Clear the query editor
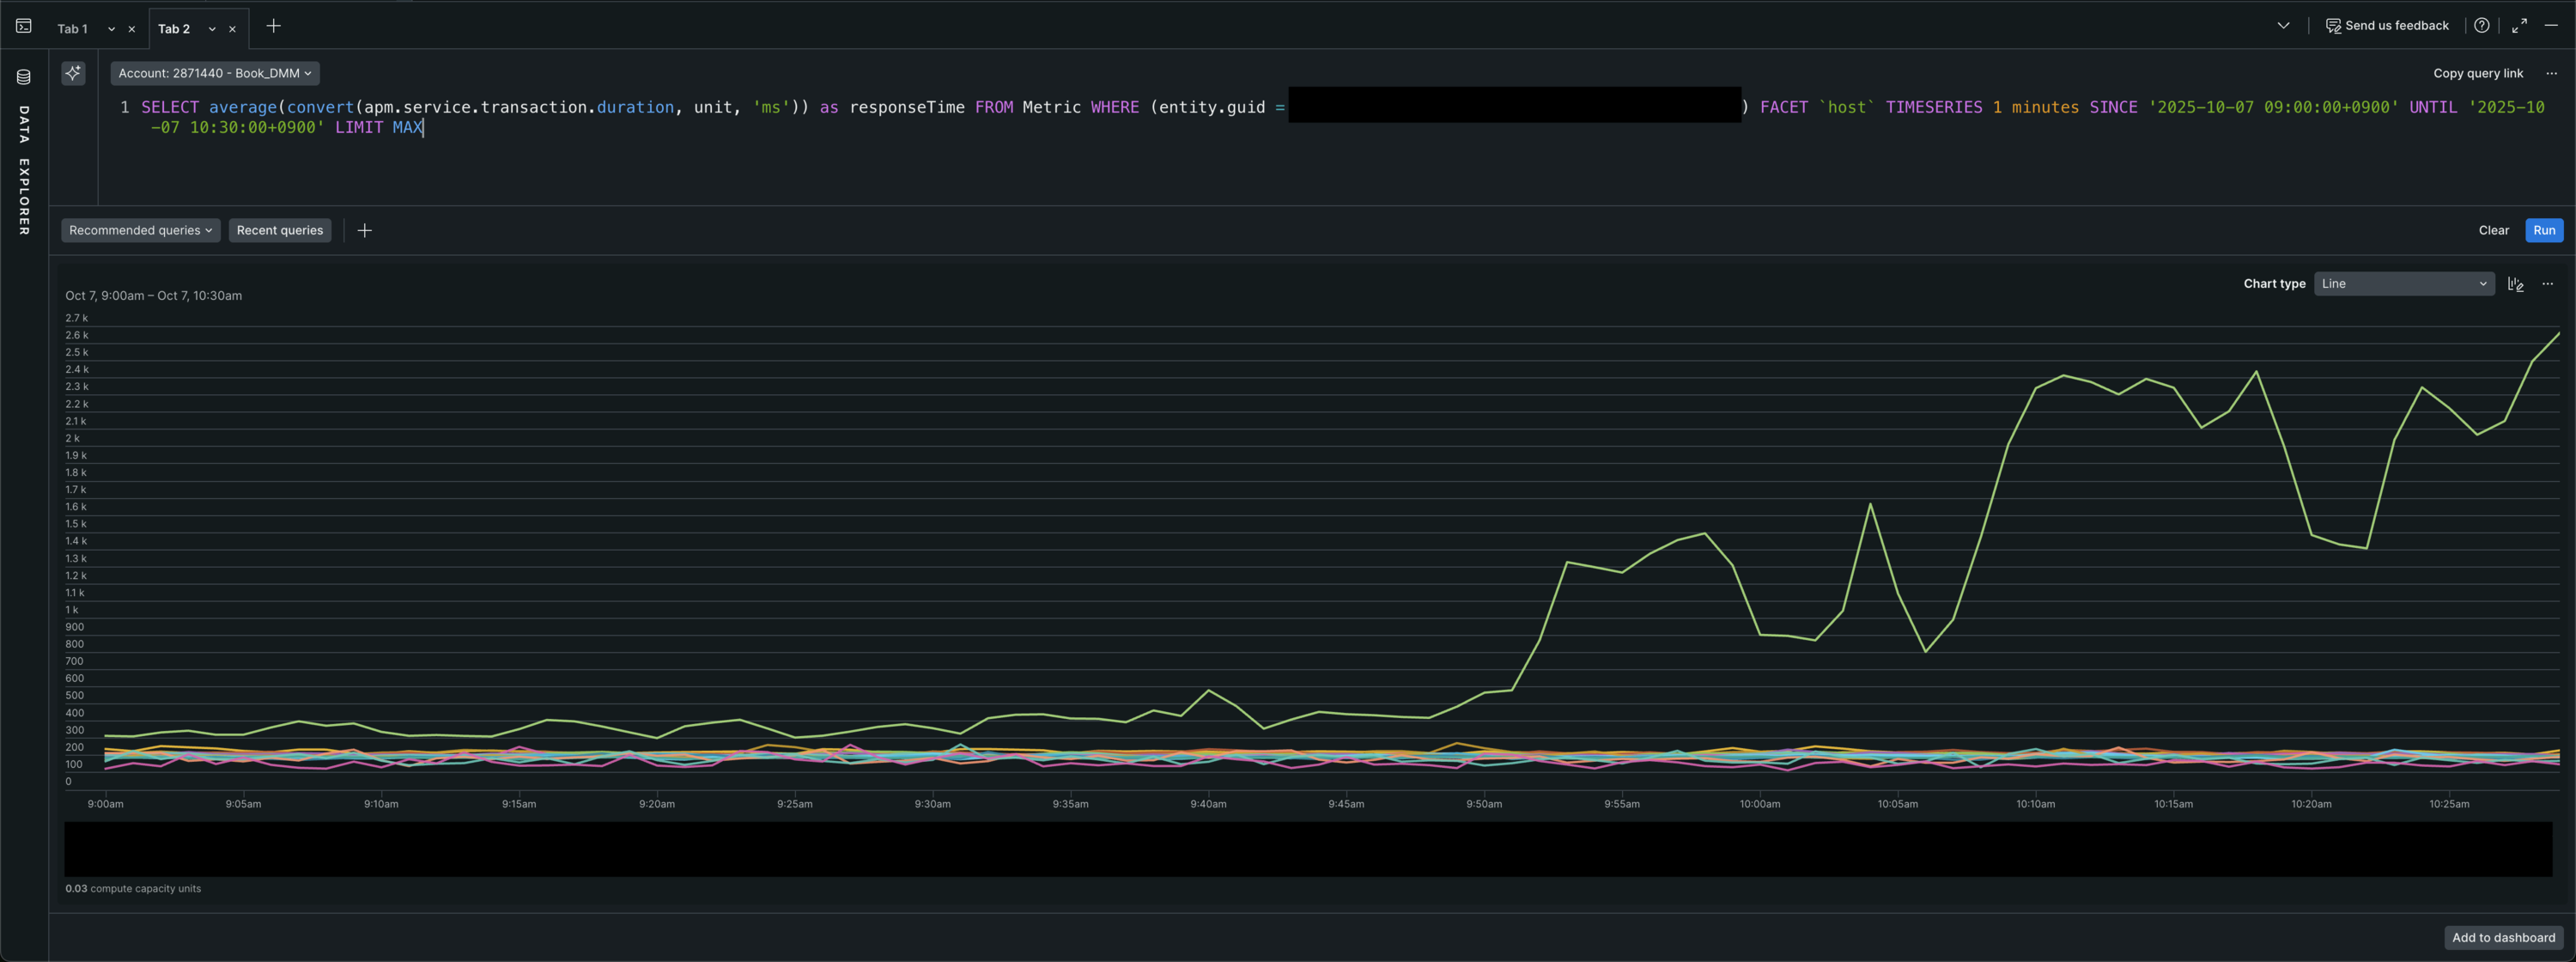The height and width of the screenshot is (962, 2576). coord(2493,230)
